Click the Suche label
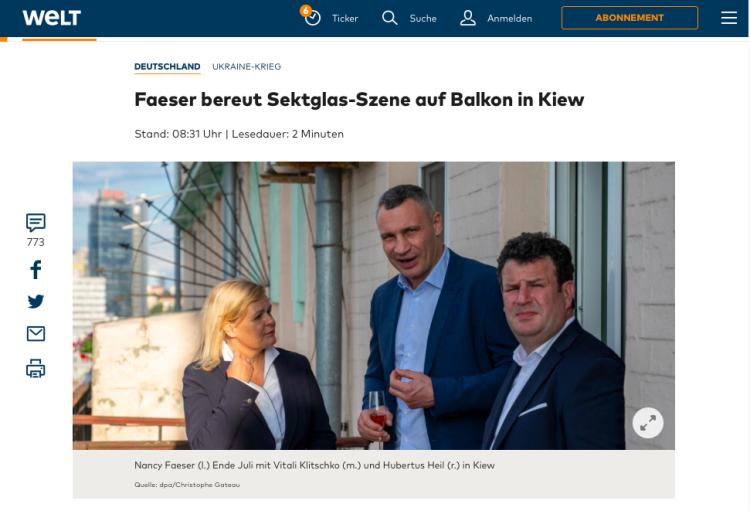 click(423, 19)
